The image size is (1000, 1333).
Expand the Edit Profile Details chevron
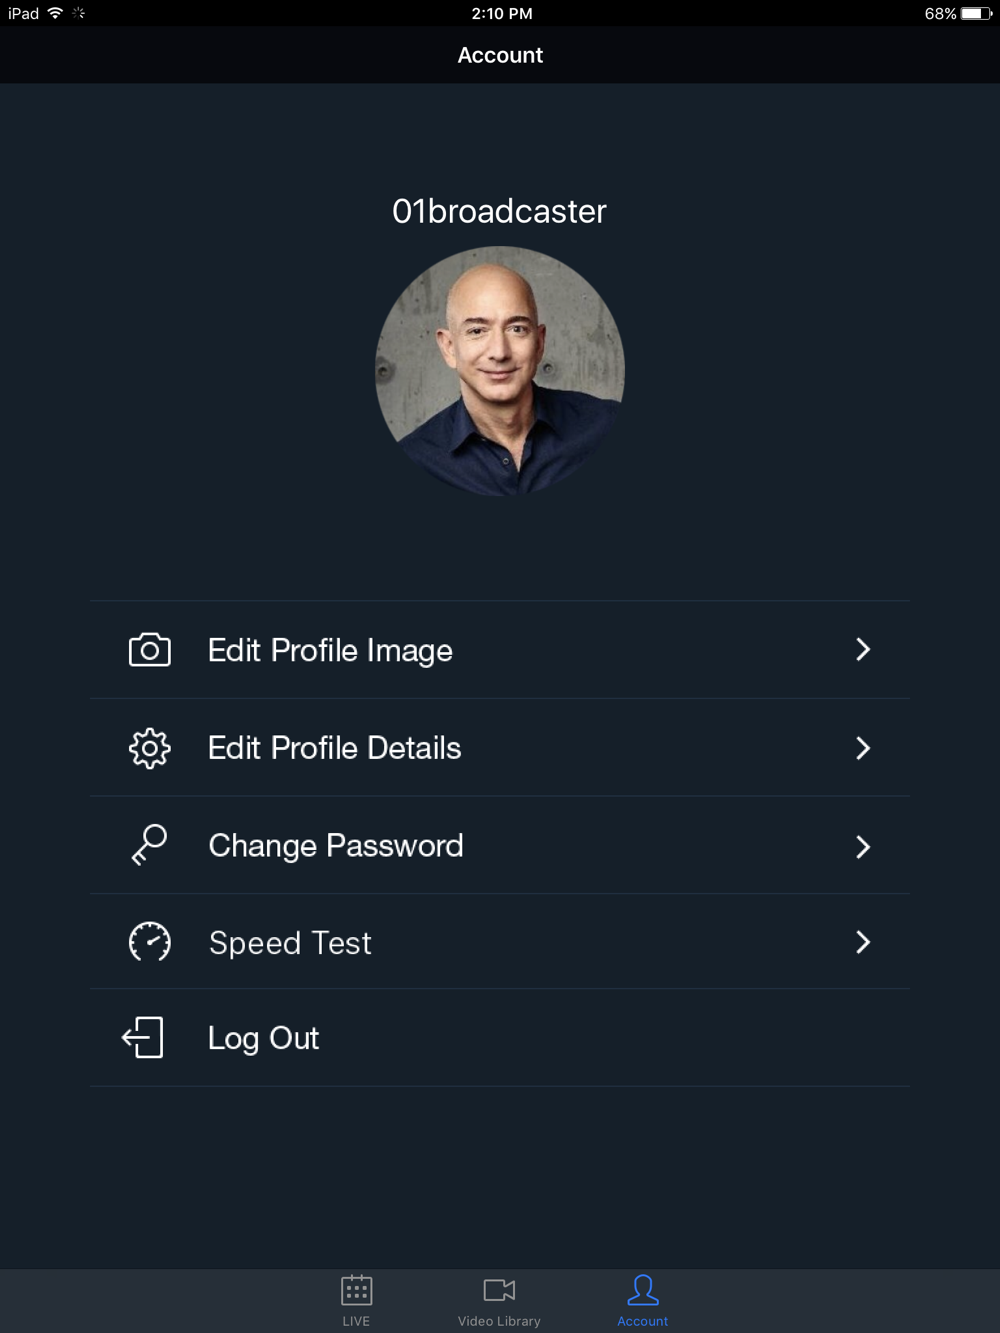point(863,748)
